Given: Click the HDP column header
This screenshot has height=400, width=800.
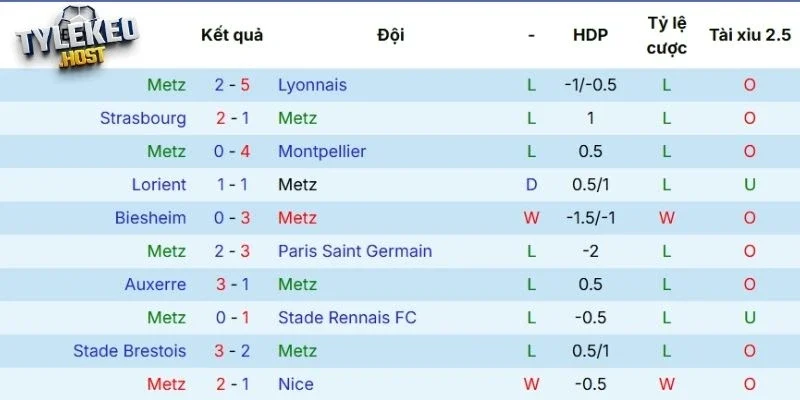Looking at the screenshot, I should coord(590,35).
